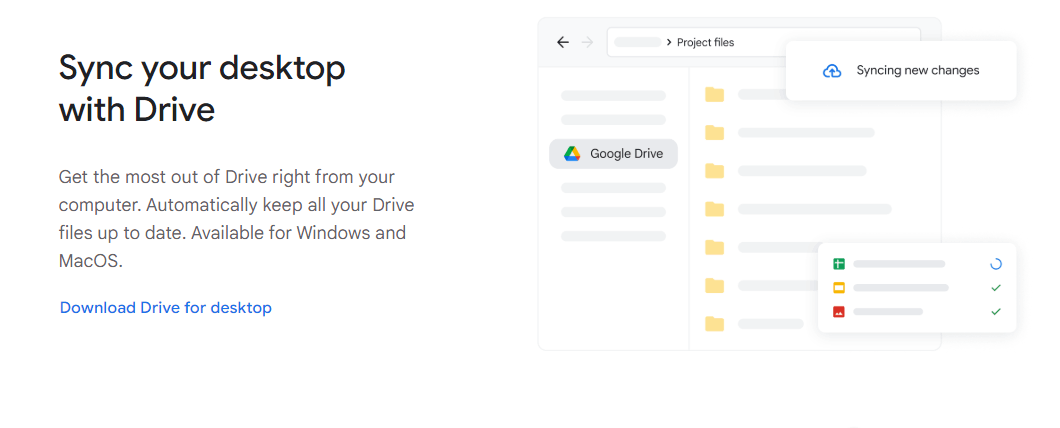Click the blue spinning sync progress indicator
1060x428 pixels.
pos(995,264)
